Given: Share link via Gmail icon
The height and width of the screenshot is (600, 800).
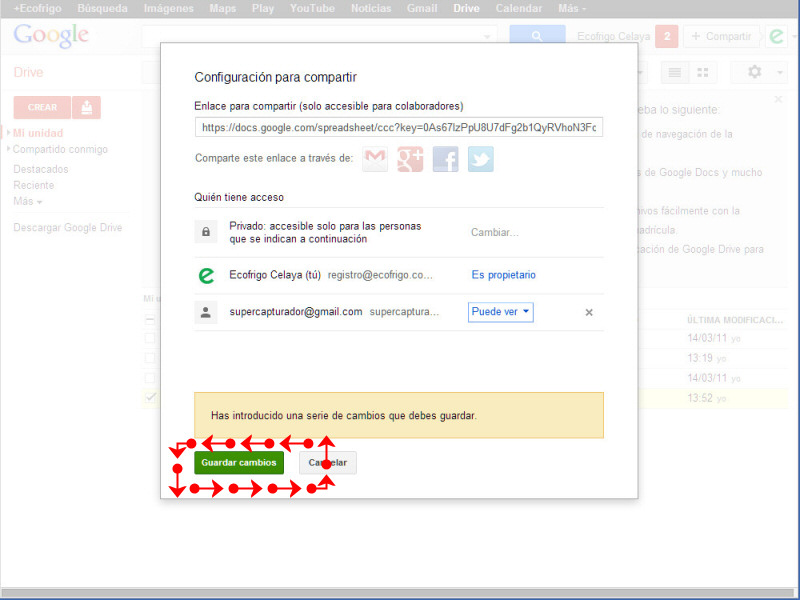Looking at the screenshot, I should pyautogui.click(x=375, y=159).
